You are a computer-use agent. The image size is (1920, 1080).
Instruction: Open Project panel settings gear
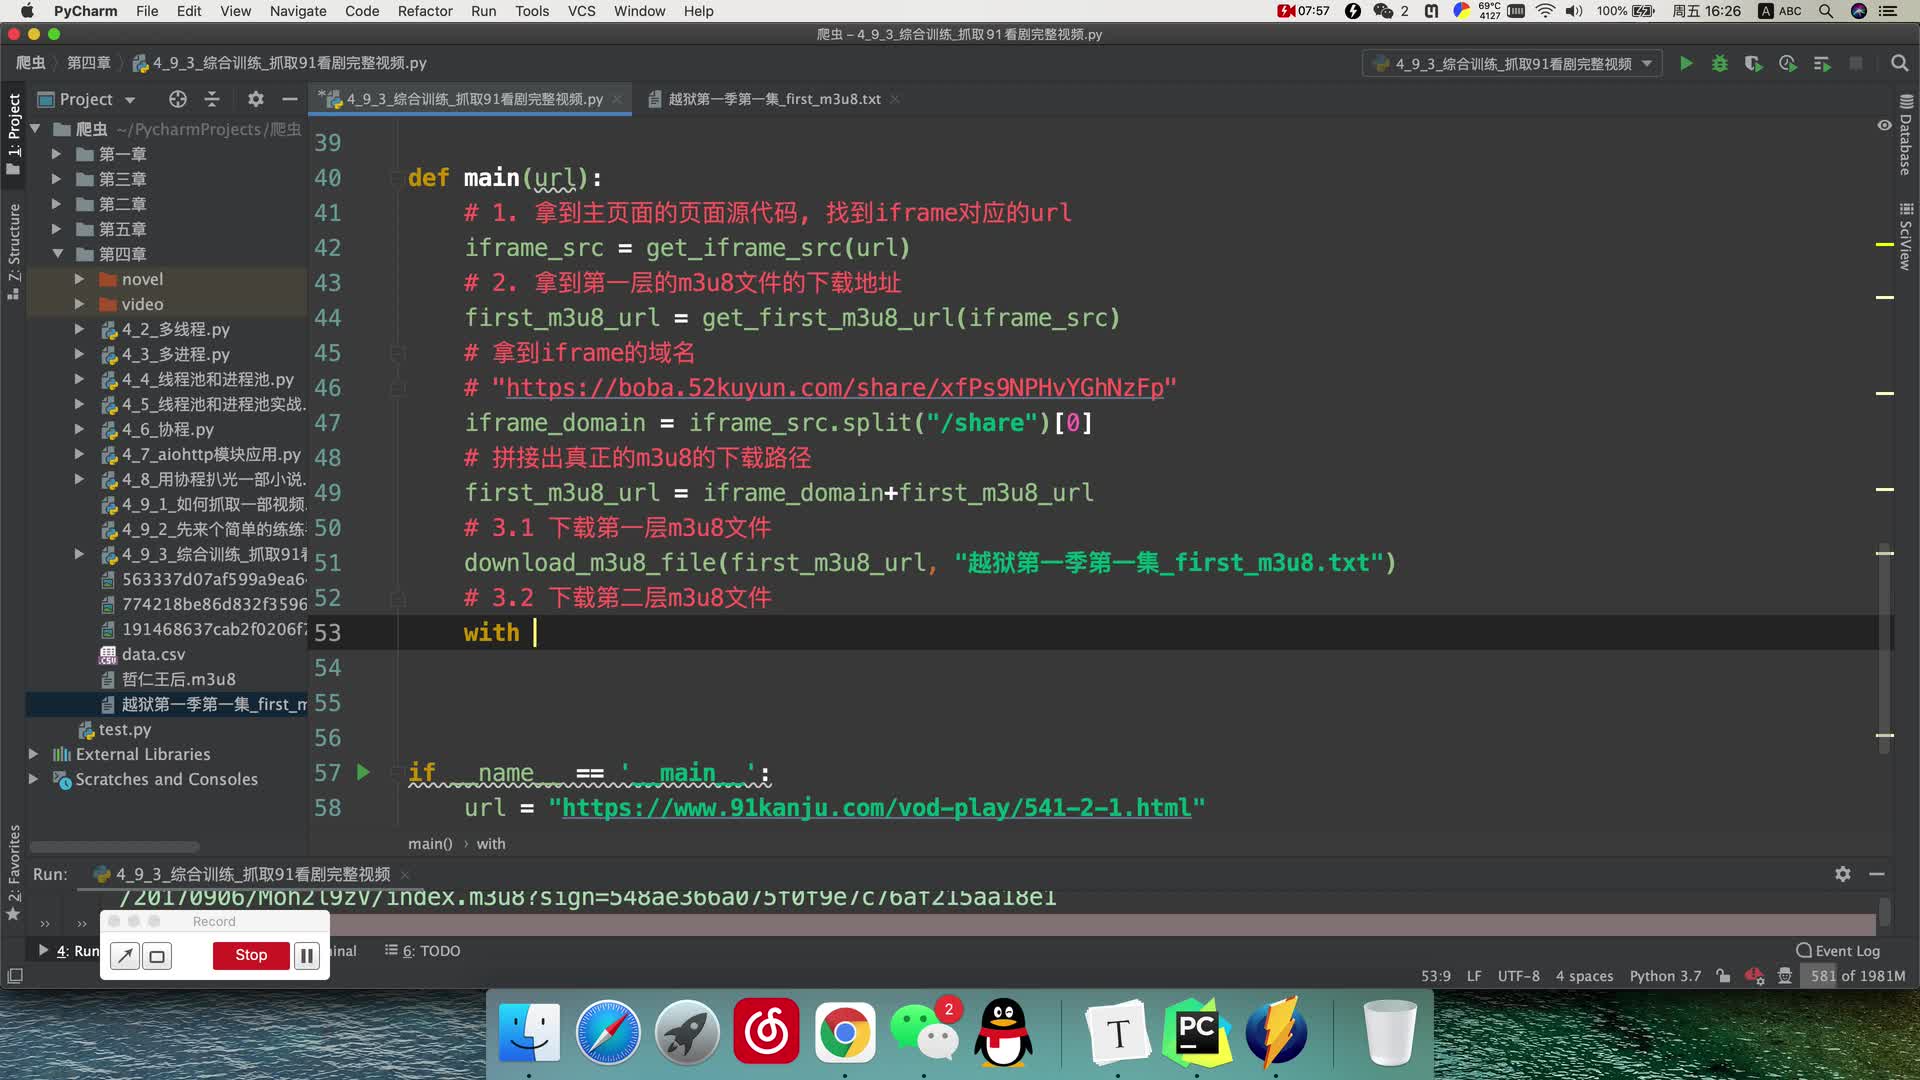(256, 99)
